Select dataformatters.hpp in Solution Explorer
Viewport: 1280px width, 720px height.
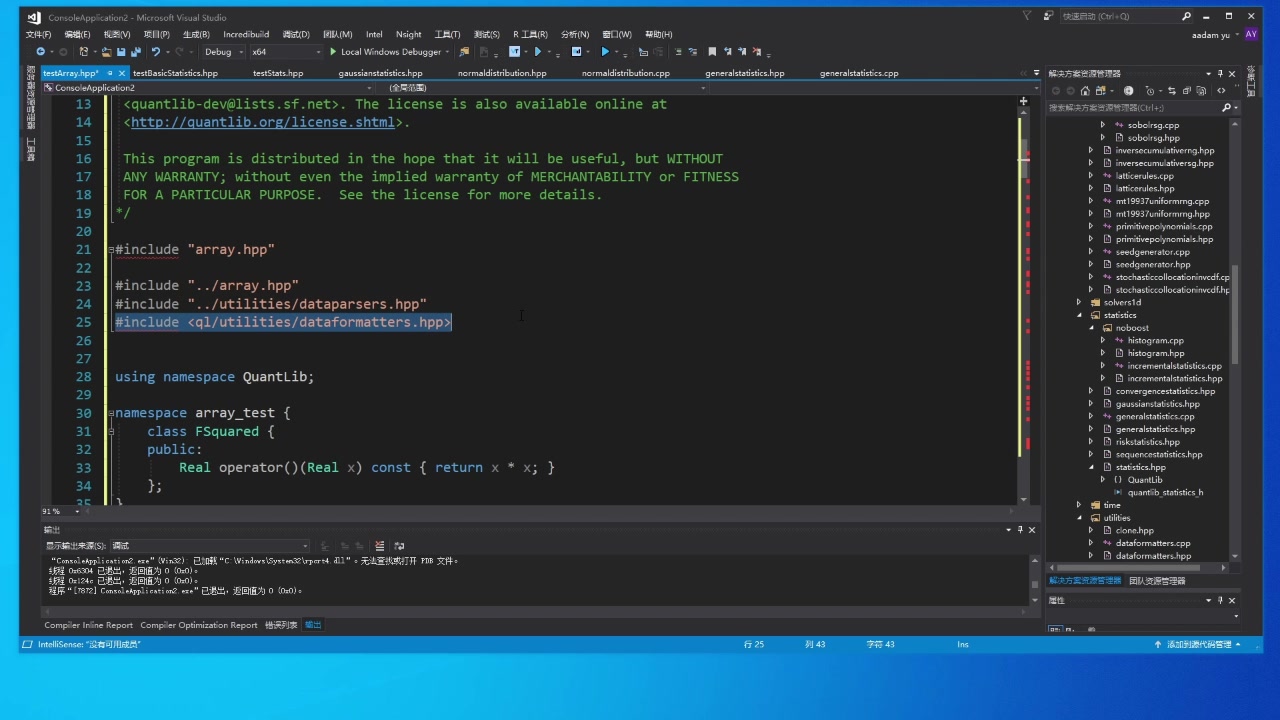coord(1153,556)
